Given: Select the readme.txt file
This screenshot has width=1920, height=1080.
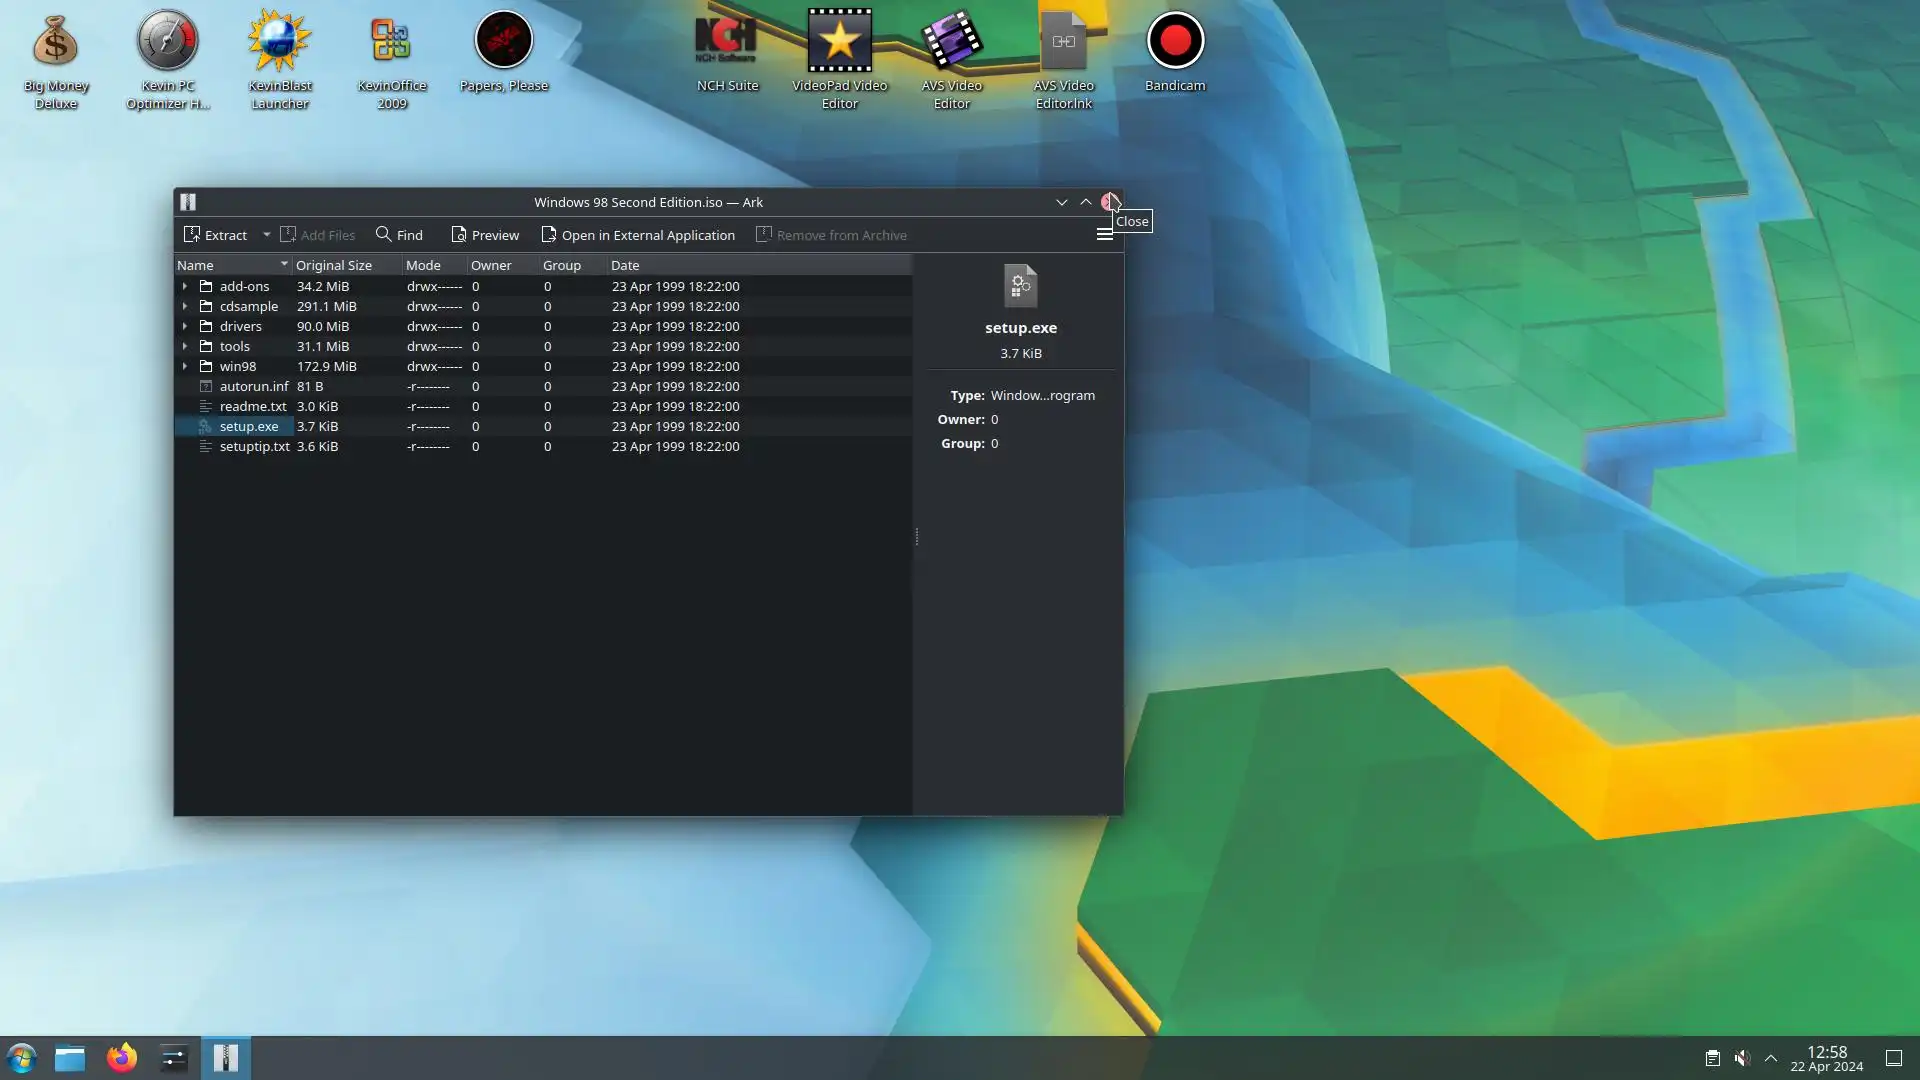Looking at the screenshot, I should point(252,406).
